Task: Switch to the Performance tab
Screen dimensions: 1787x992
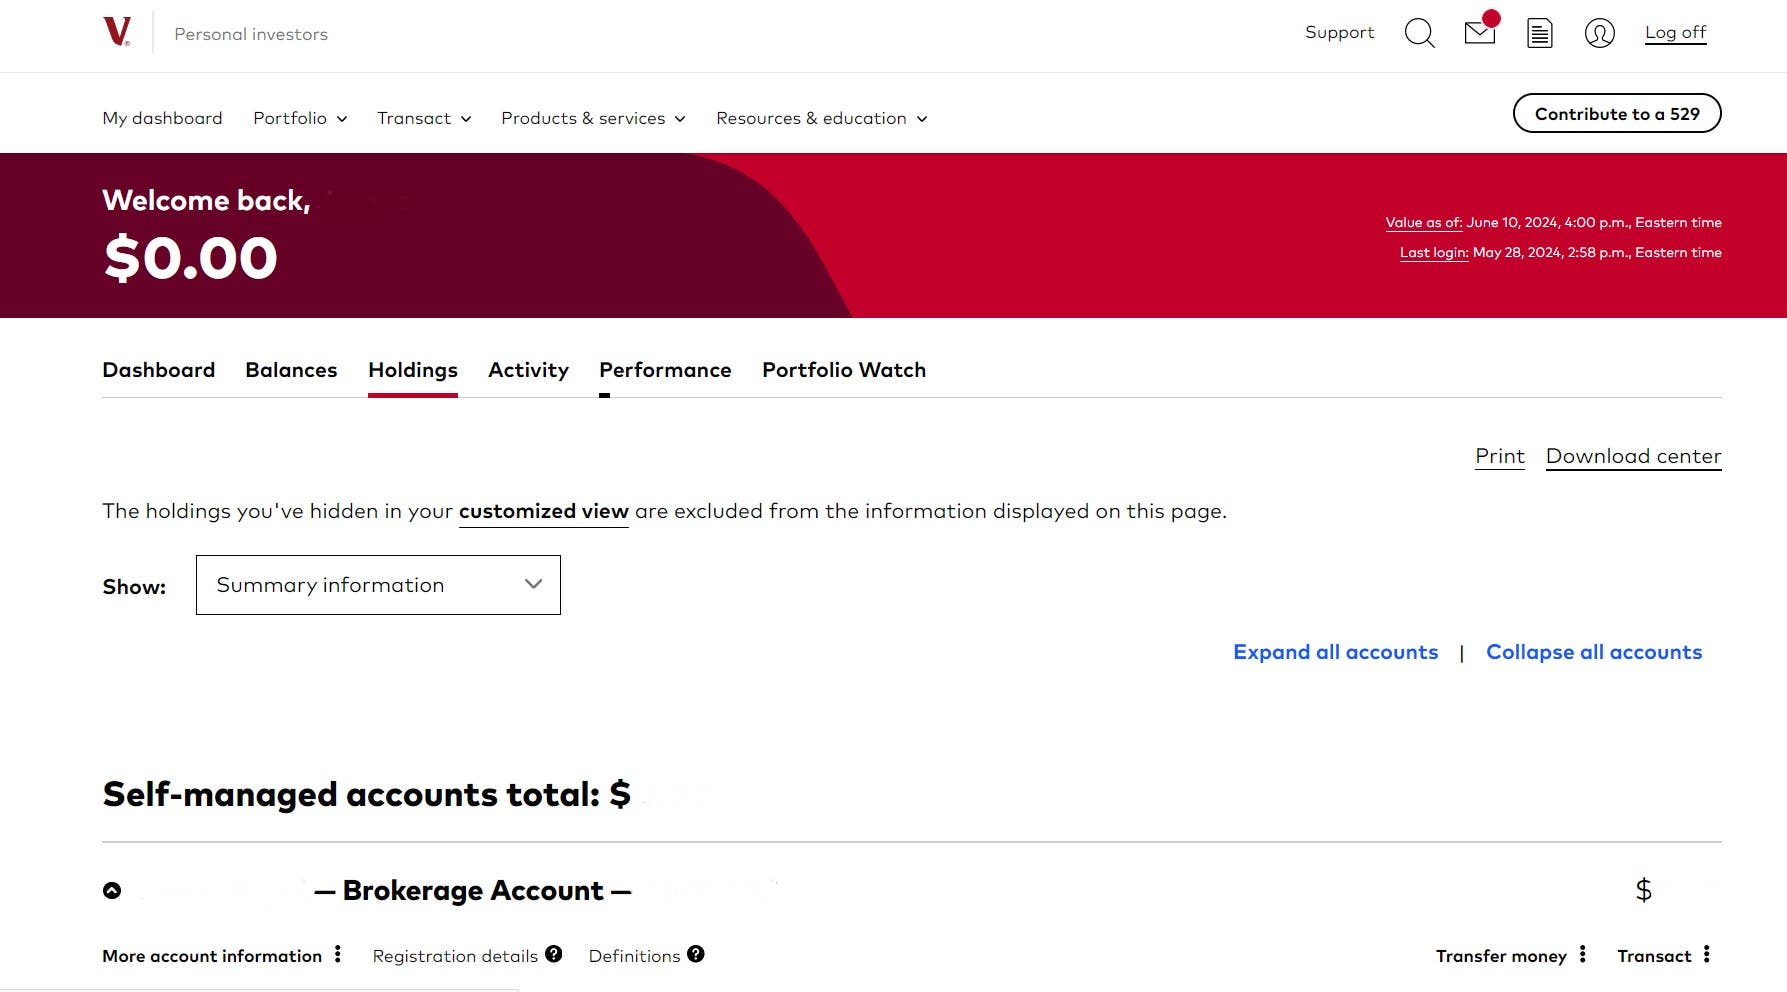Action: 665,370
